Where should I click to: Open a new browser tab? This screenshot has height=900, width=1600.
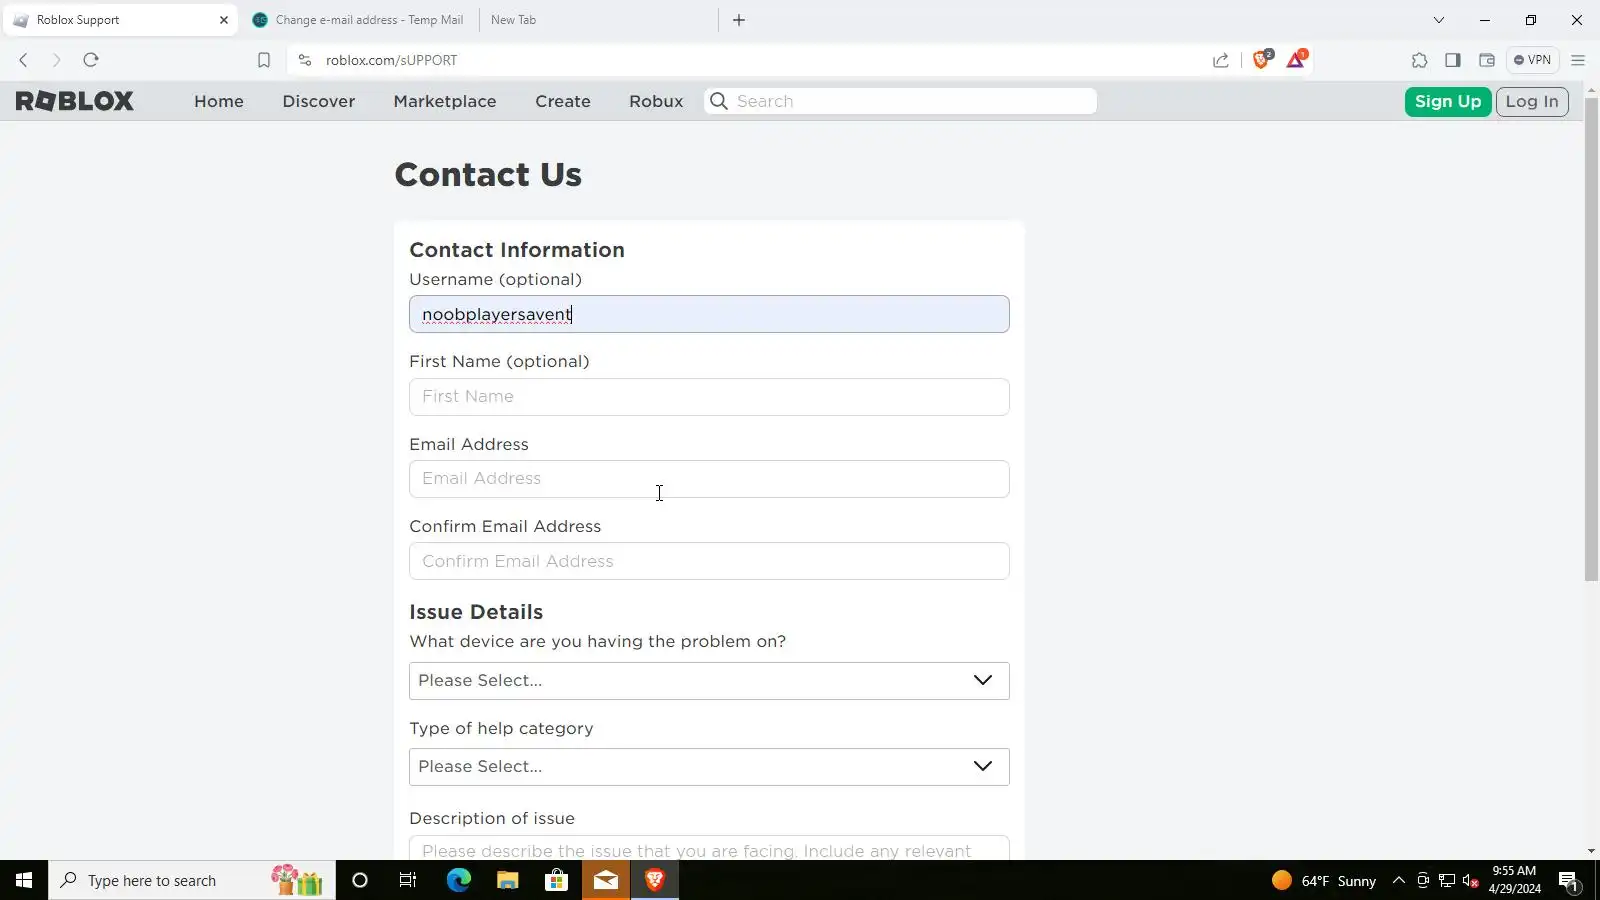[x=739, y=20]
